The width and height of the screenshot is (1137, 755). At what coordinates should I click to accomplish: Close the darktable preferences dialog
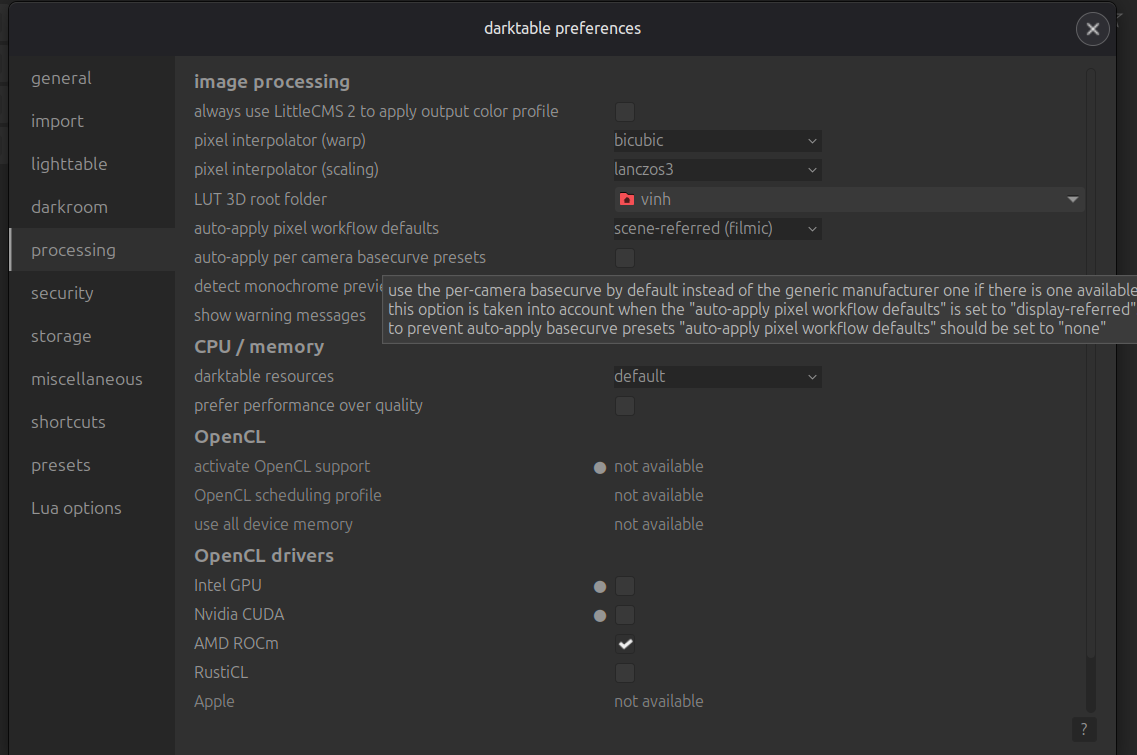coord(1092,29)
